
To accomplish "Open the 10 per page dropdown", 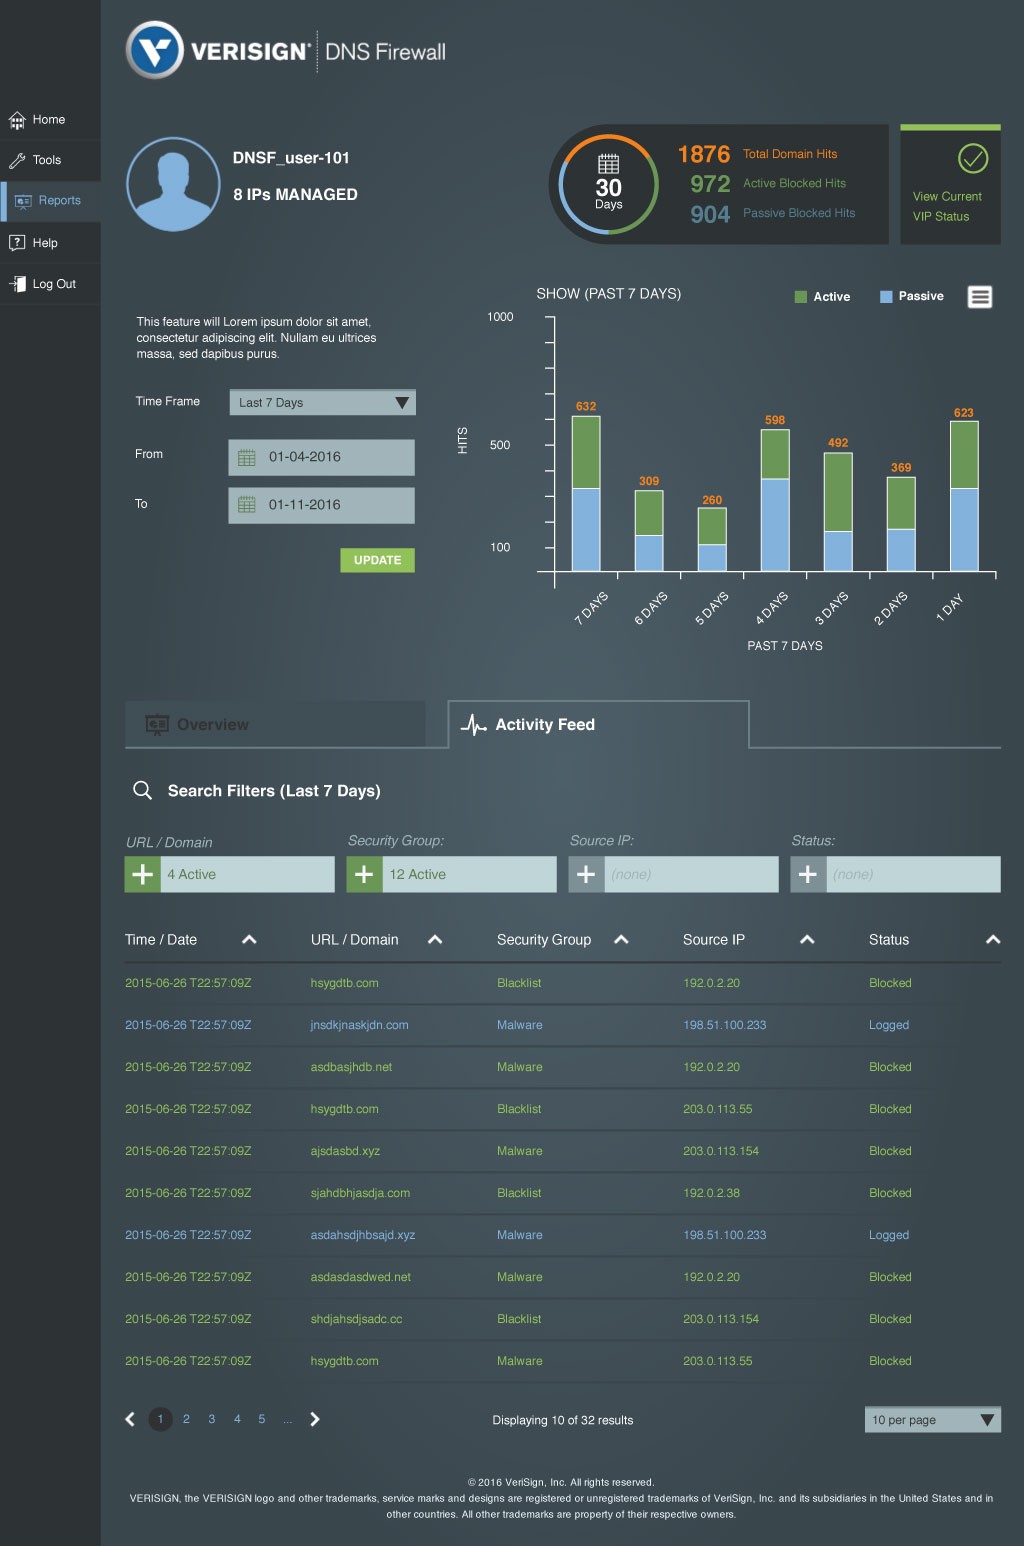I will coord(932,1420).
